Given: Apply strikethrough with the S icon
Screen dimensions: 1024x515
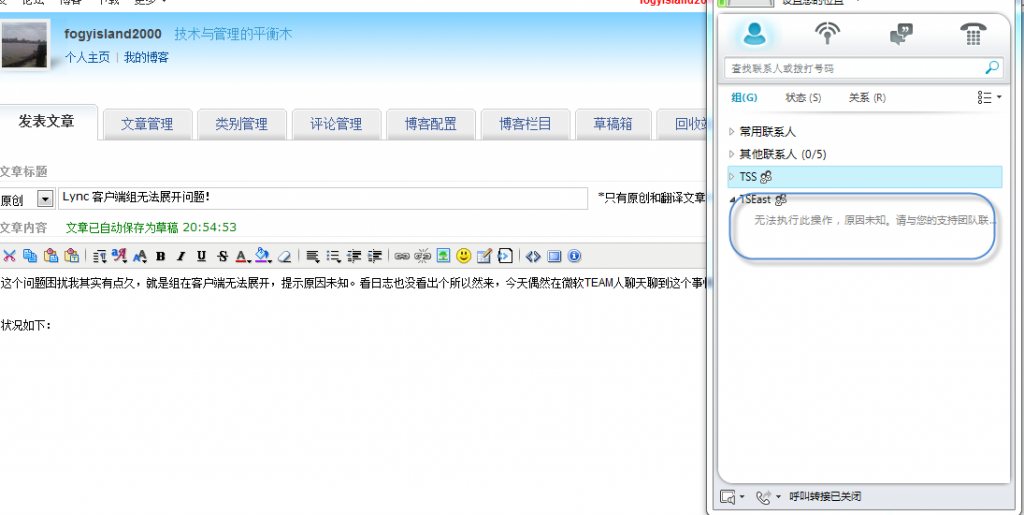Looking at the screenshot, I should click(222, 256).
